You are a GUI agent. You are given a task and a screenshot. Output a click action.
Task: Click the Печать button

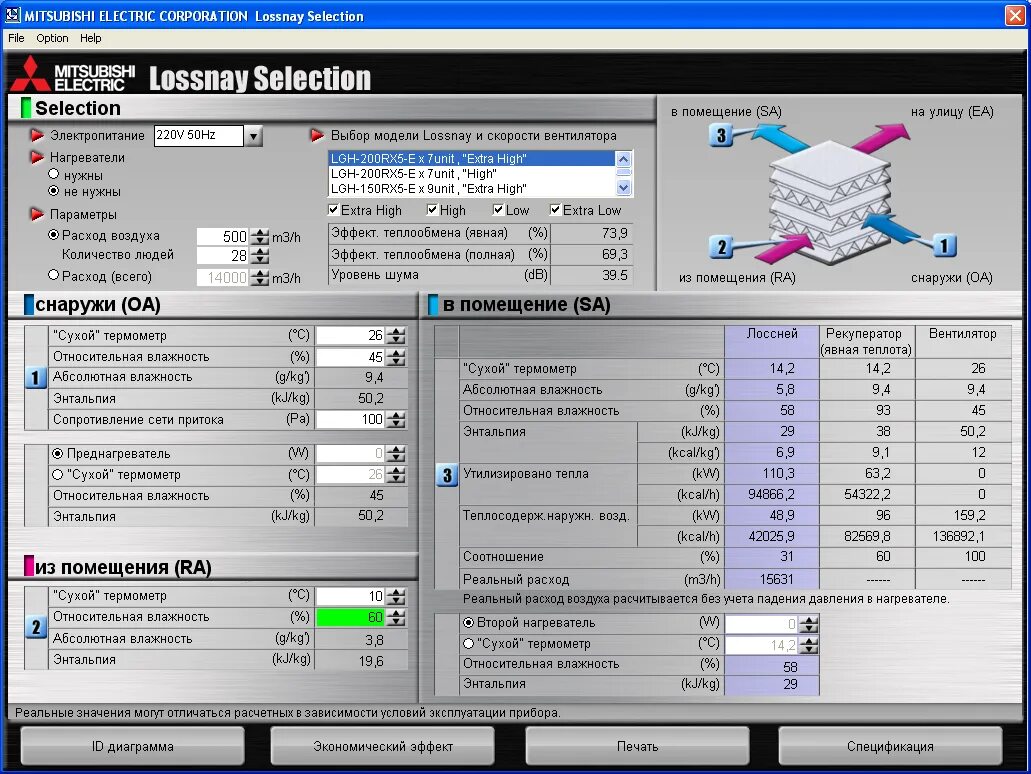click(637, 746)
